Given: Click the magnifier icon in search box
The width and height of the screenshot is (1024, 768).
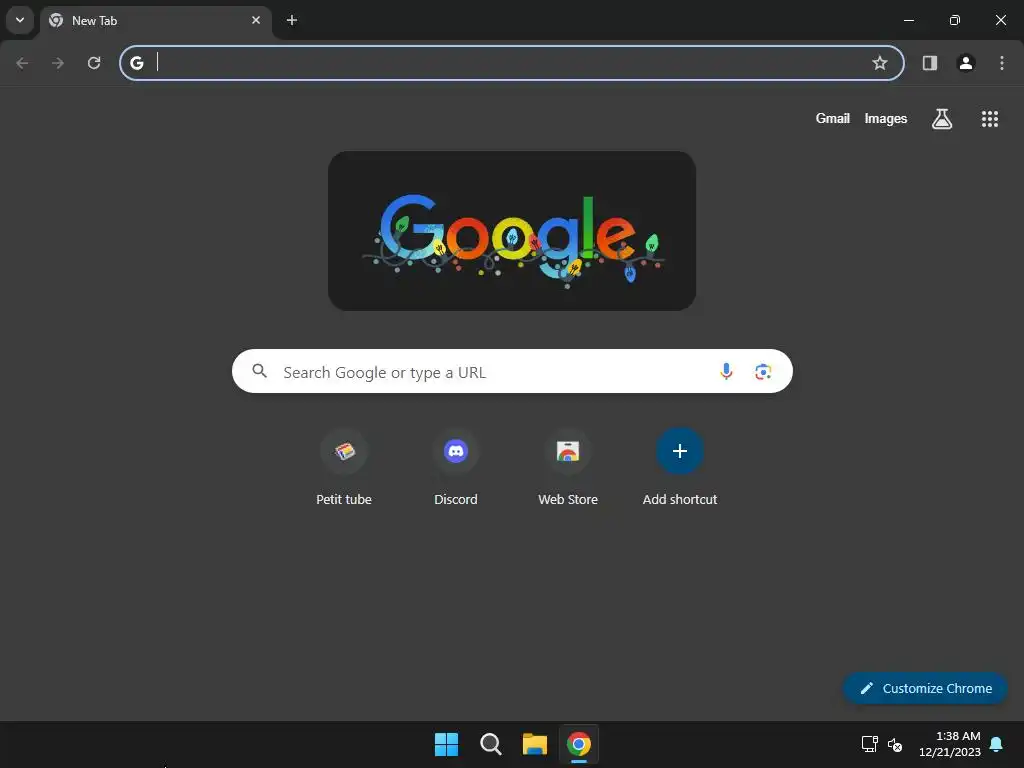Looking at the screenshot, I should coord(259,371).
